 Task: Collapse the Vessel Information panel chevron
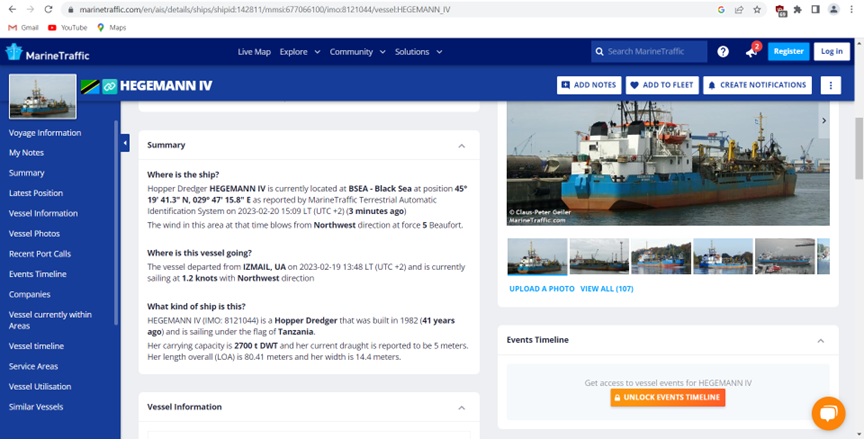(462, 408)
